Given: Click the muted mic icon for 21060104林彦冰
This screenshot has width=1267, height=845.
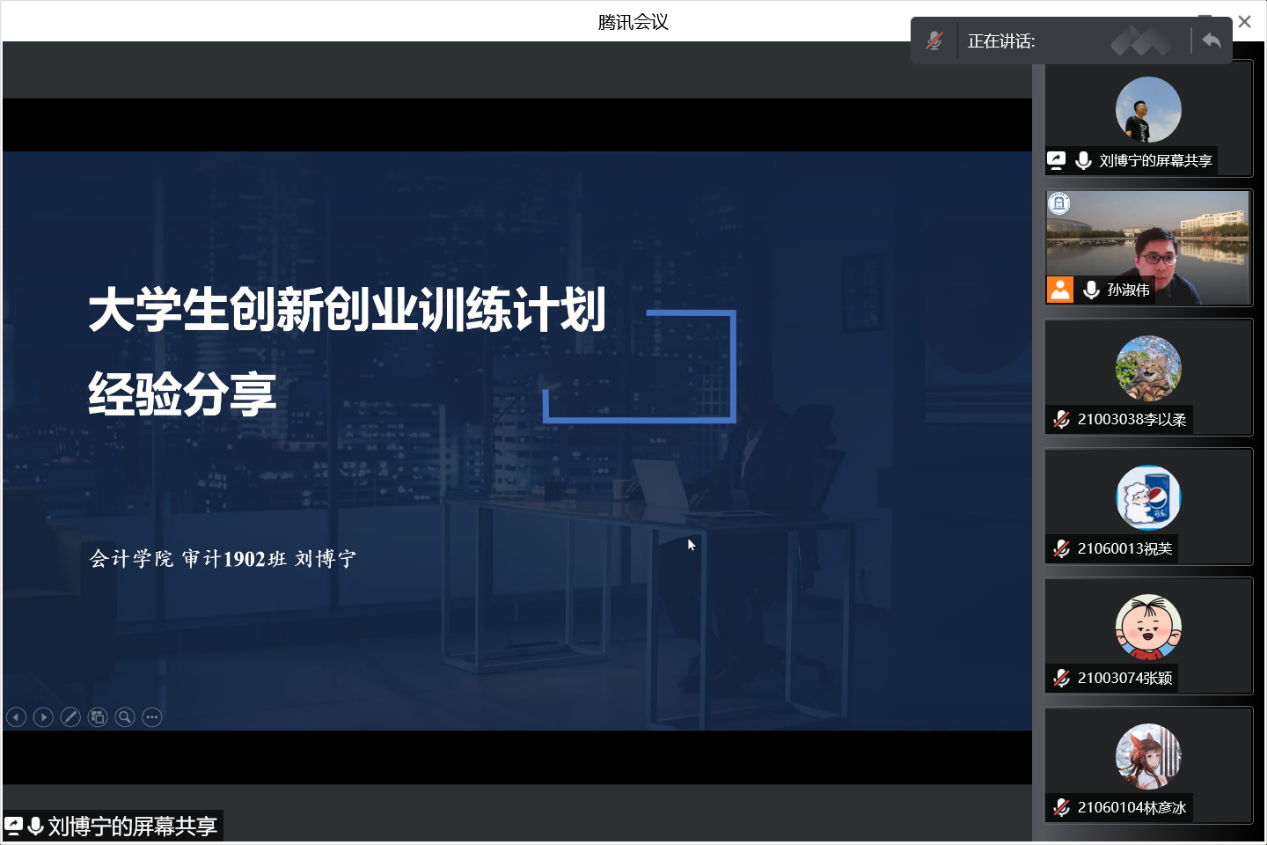Looking at the screenshot, I should 1061,807.
